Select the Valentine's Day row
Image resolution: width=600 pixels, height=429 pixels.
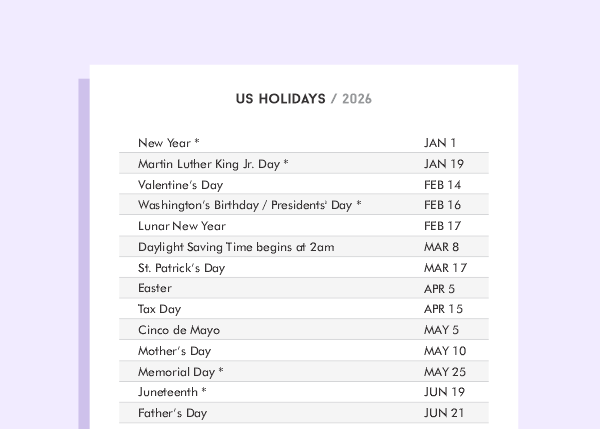pyautogui.click(x=180, y=185)
